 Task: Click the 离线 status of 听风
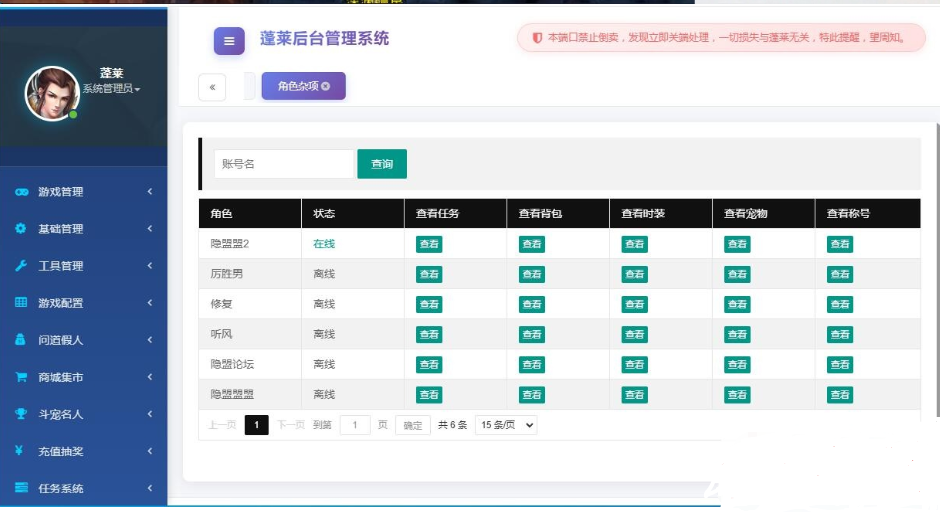click(x=324, y=335)
